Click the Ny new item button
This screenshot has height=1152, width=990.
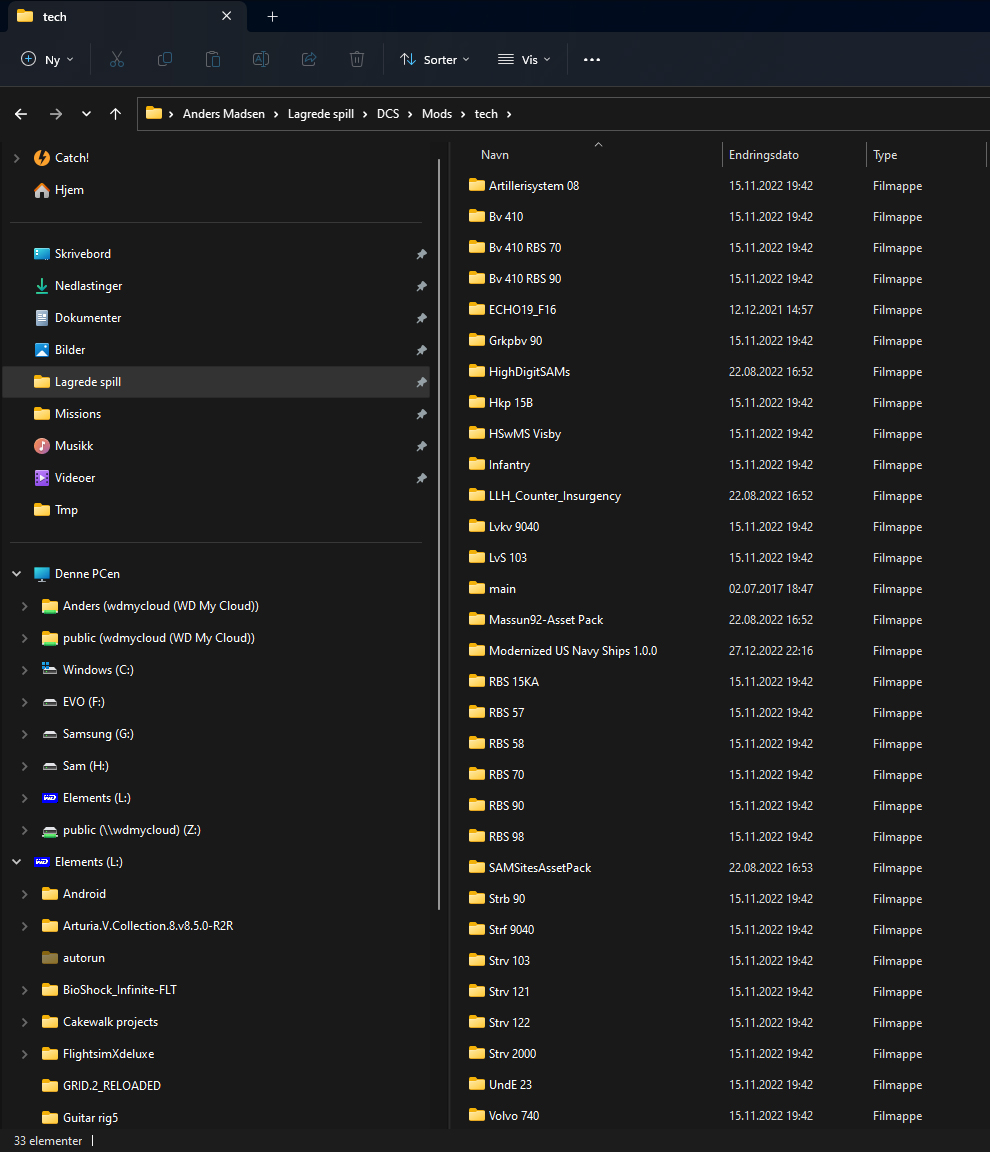pos(48,60)
